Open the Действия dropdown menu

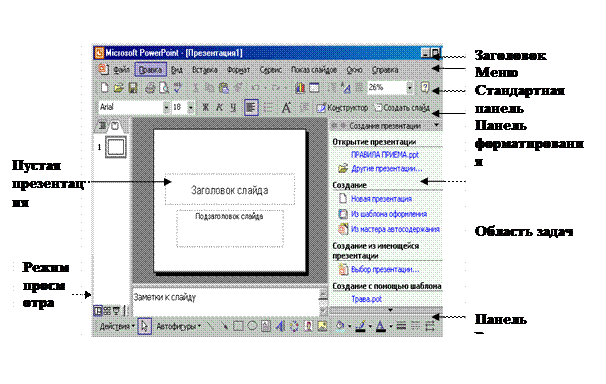pos(117,326)
